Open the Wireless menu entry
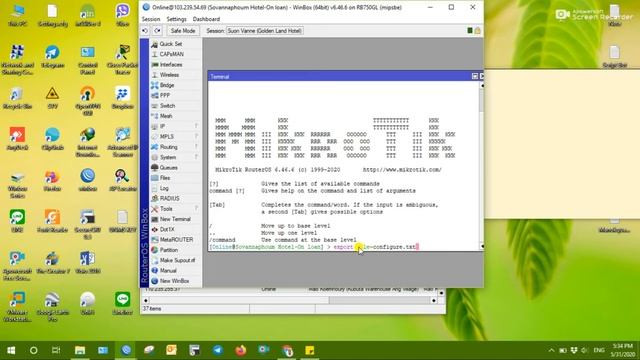This screenshot has width=640, height=360. (169, 75)
